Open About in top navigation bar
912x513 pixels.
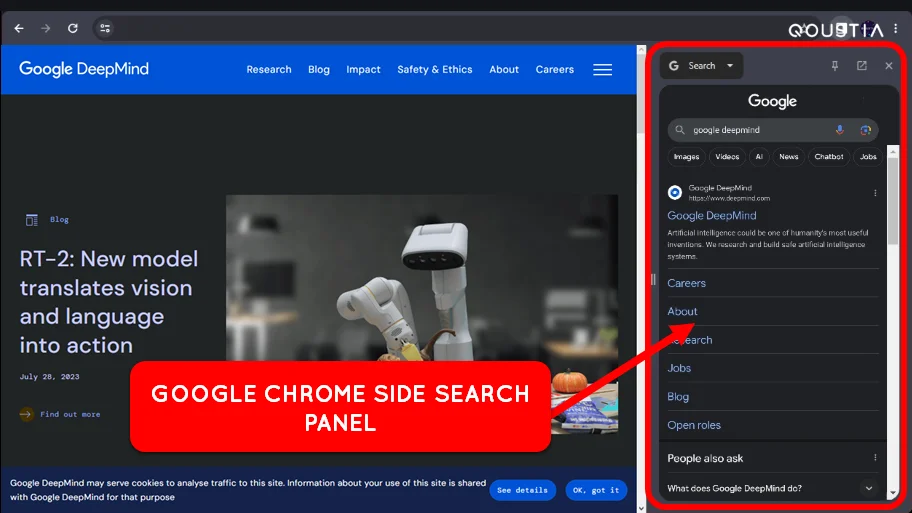tap(504, 69)
